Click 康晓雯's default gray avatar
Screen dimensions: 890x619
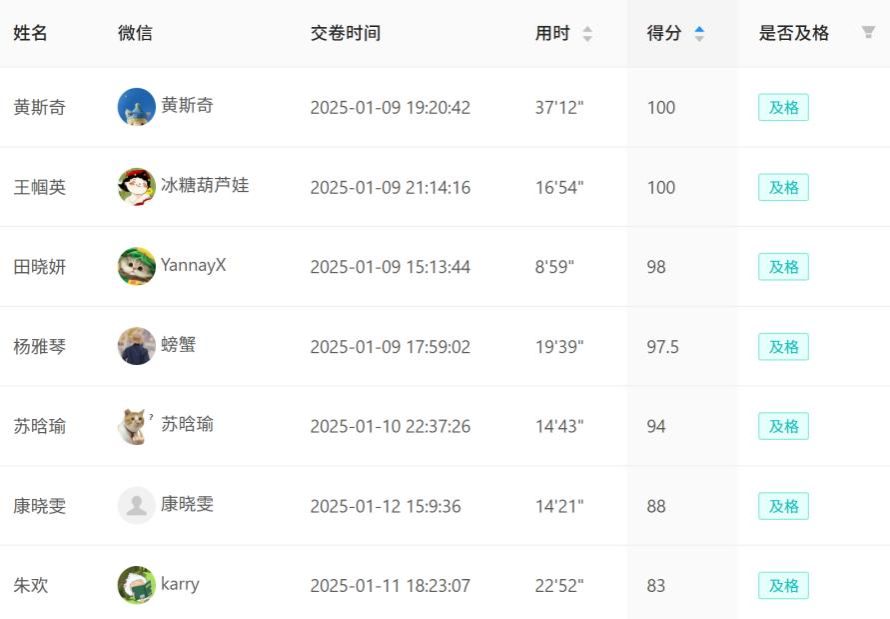136,505
